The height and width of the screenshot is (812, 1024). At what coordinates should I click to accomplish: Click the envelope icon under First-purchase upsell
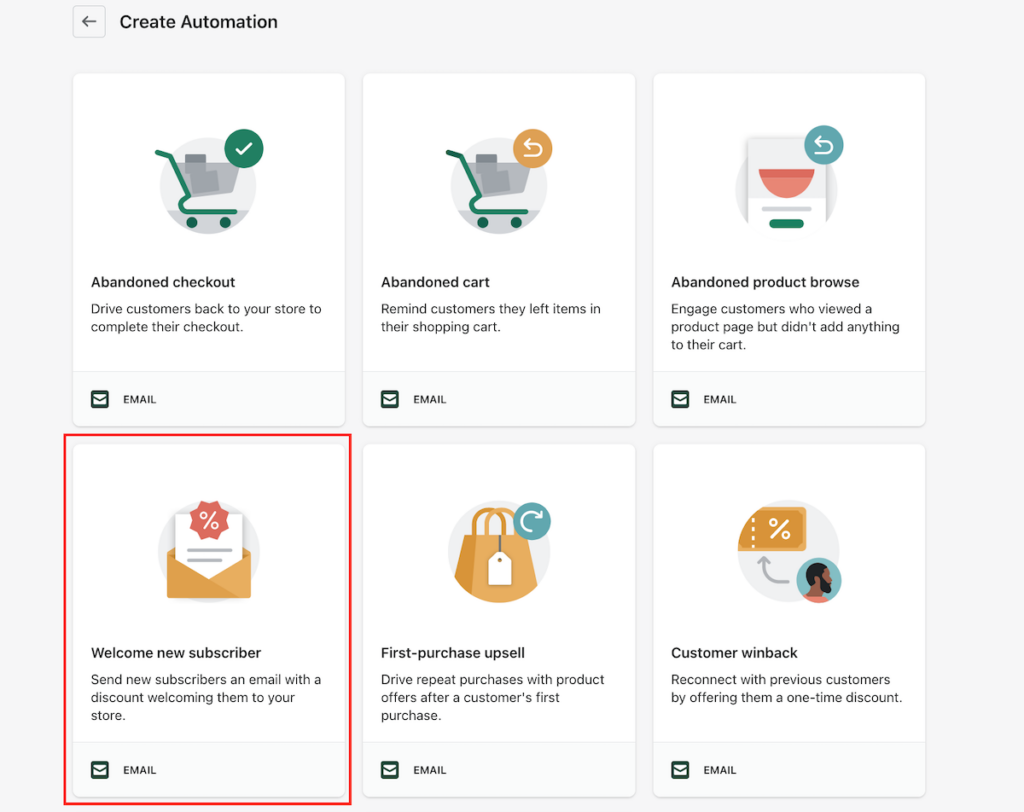390,770
